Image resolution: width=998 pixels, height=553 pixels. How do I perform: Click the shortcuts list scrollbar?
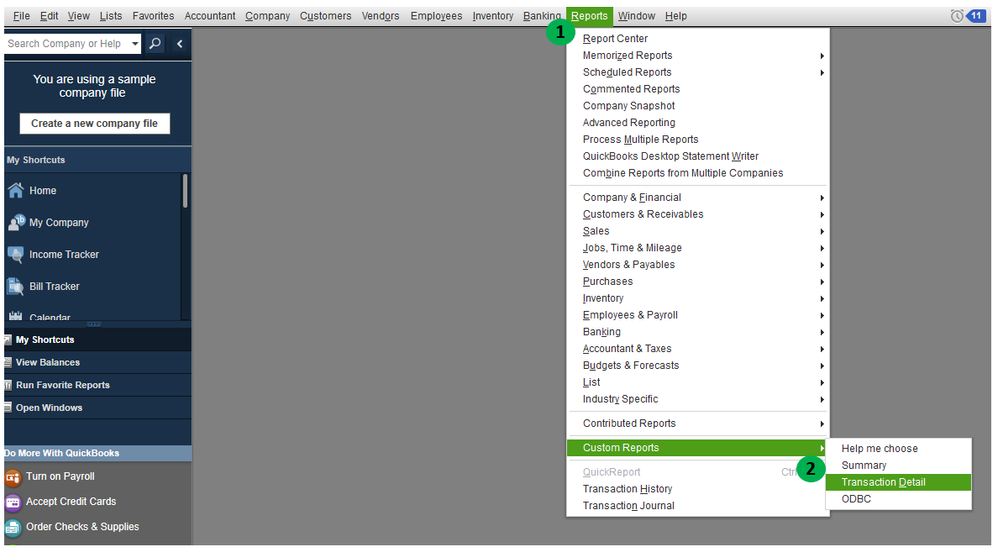click(x=185, y=191)
